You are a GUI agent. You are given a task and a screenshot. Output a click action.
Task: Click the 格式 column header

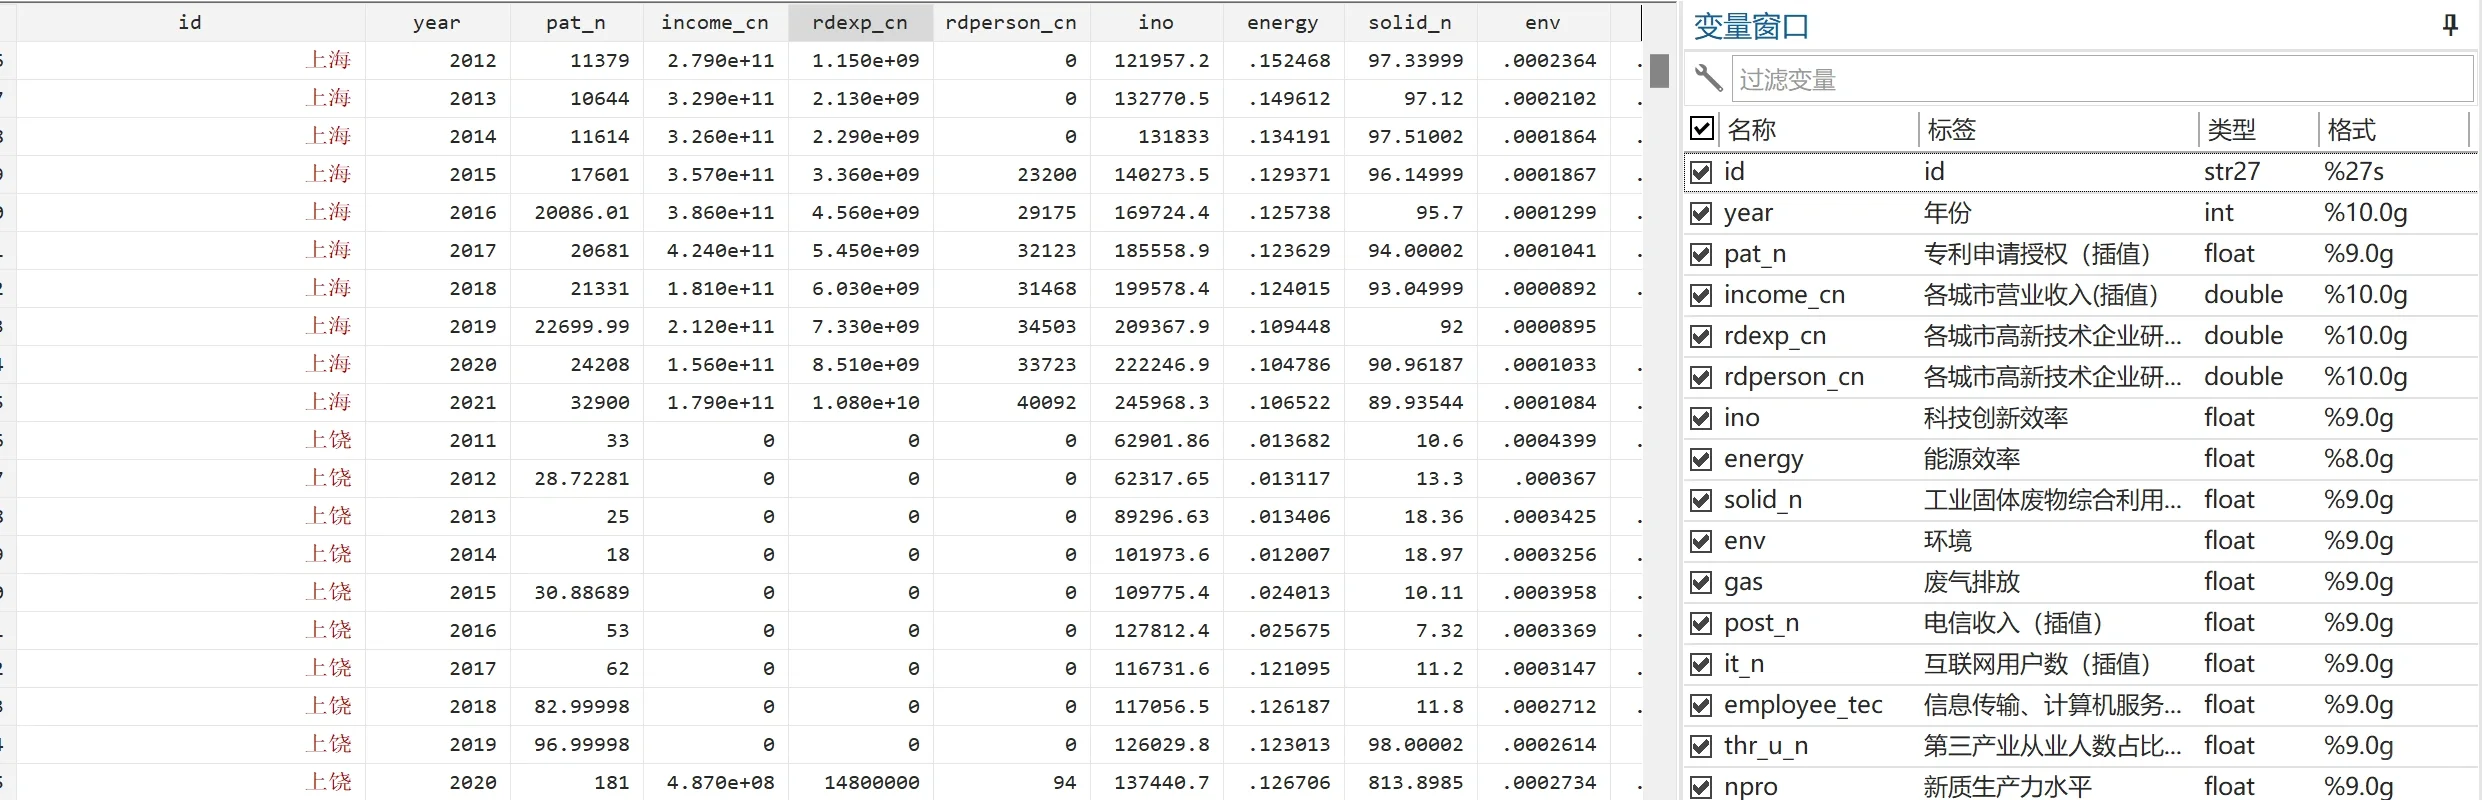2393,129
